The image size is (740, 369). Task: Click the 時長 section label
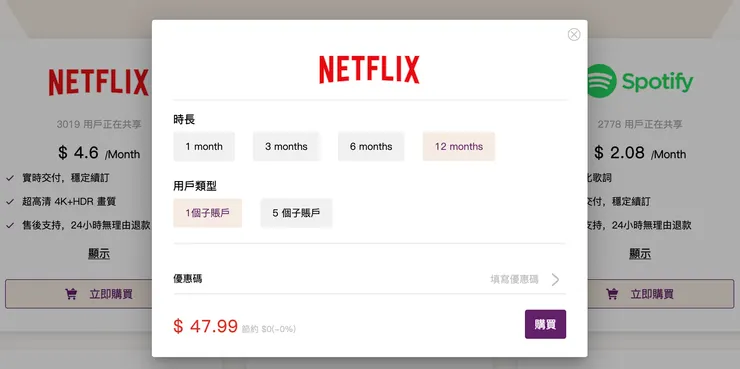pyautogui.click(x=184, y=120)
